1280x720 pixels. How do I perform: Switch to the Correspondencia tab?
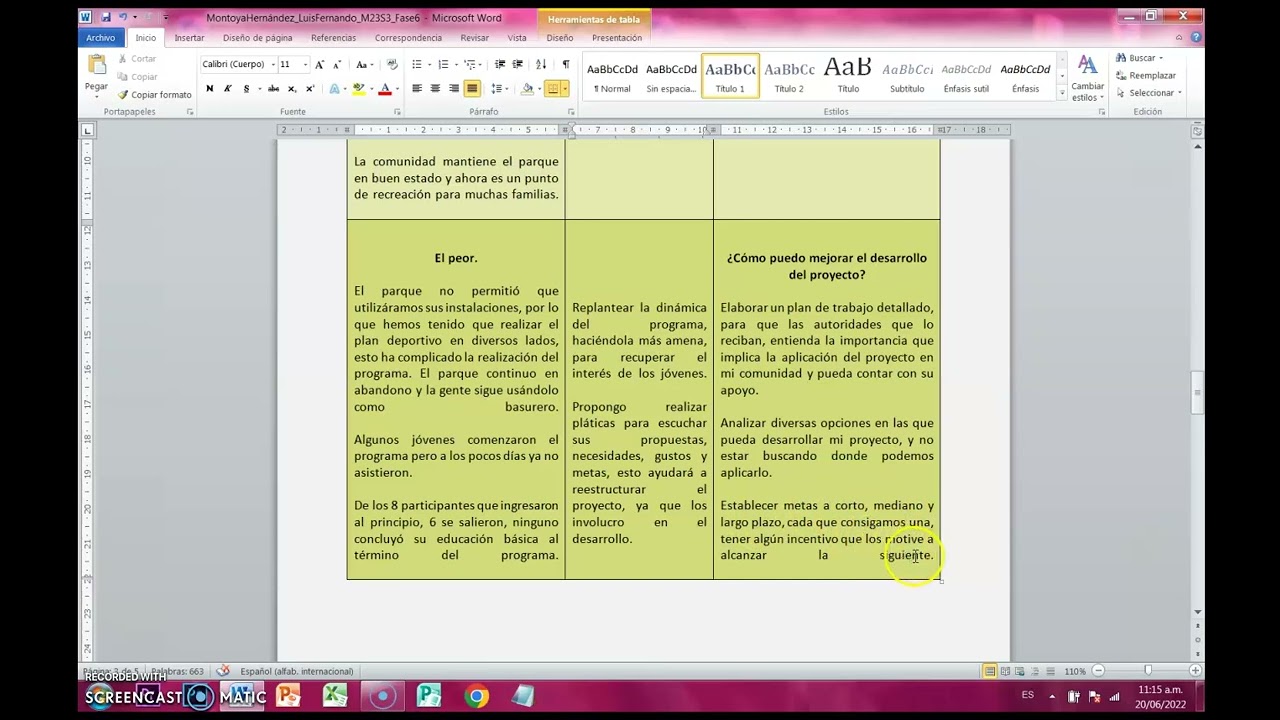408,38
